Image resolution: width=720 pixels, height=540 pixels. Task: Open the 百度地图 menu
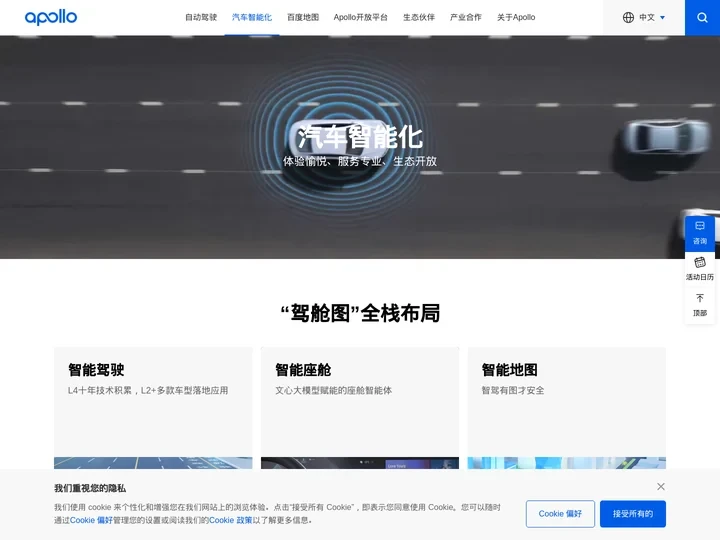pos(303,17)
